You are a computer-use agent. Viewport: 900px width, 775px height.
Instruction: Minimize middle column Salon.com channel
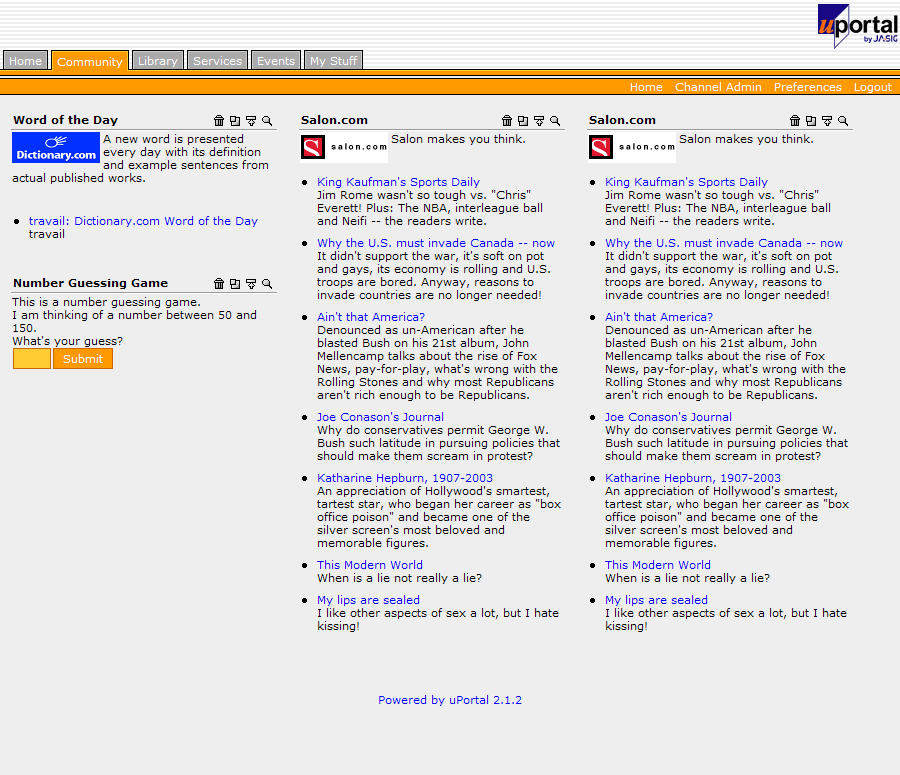pos(539,121)
